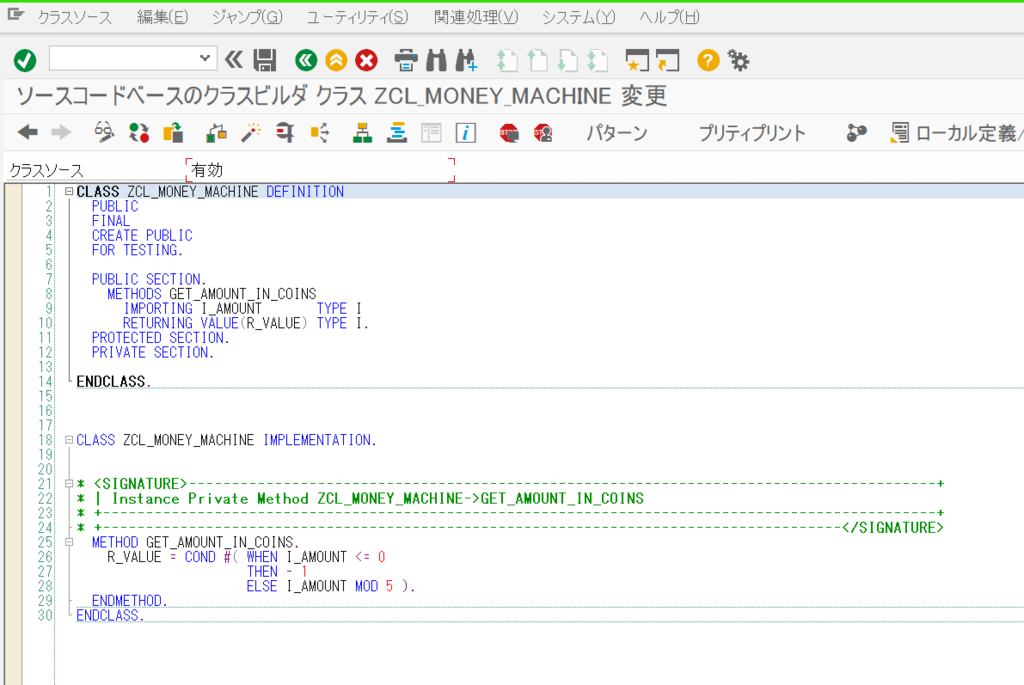Click the PROTECTED SECTION. code line

click(161, 338)
